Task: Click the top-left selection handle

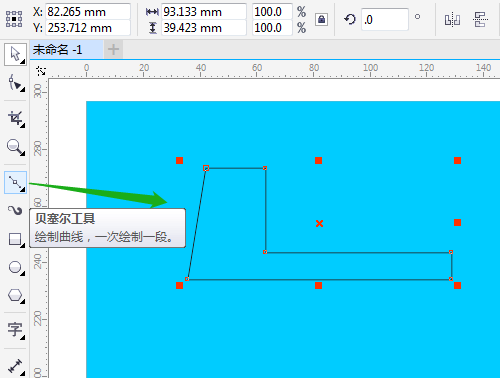Action: 179,161
